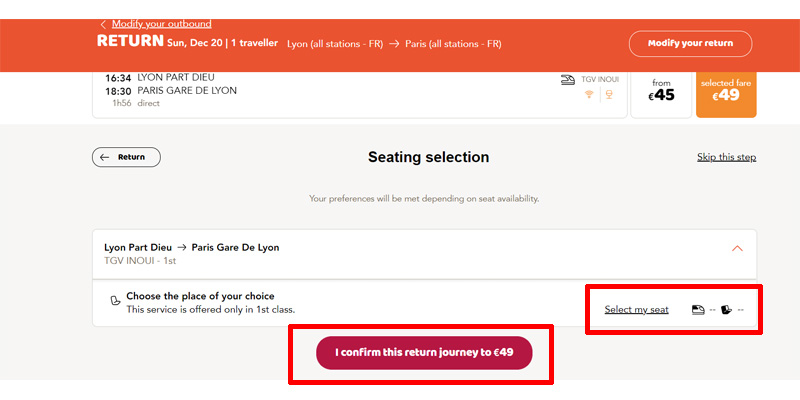Click the black seat number icon at right

(727, 309)
